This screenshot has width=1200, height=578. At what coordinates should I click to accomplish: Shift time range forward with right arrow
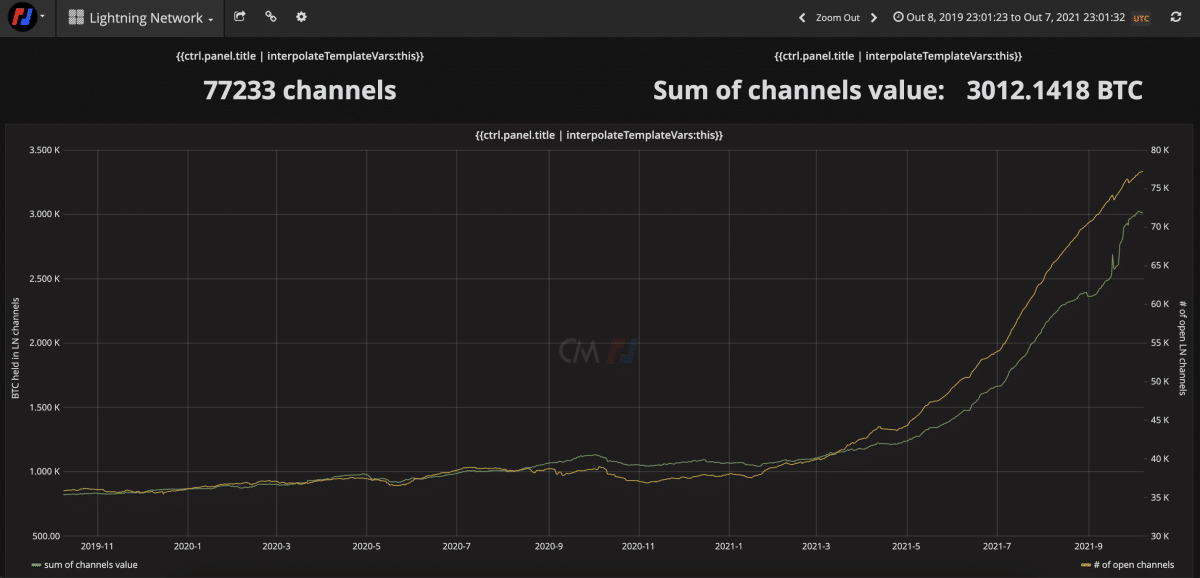point(873,18)
